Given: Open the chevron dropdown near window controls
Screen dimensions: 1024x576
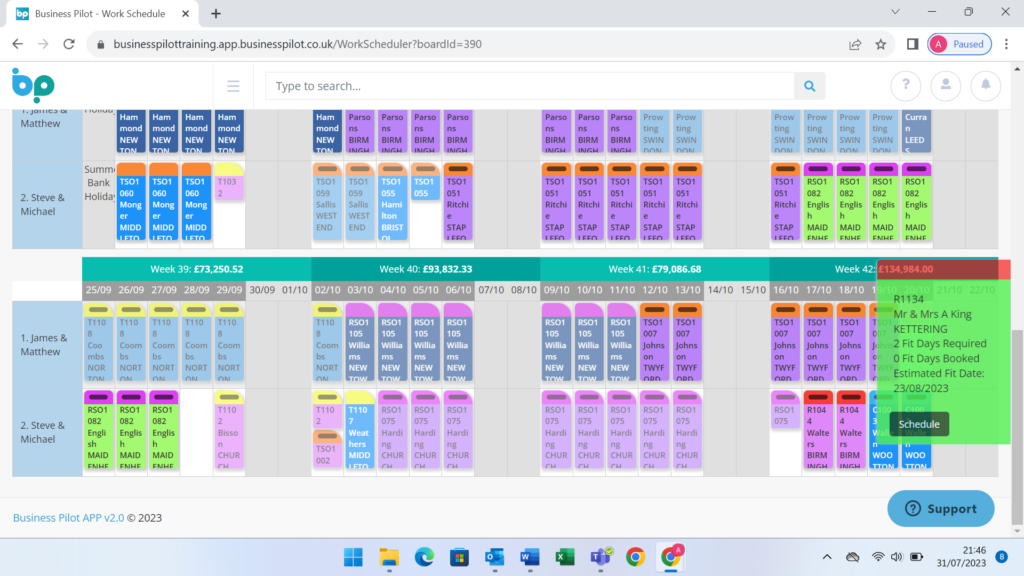Looking at the screenshot, I should [x=895, y=12].
